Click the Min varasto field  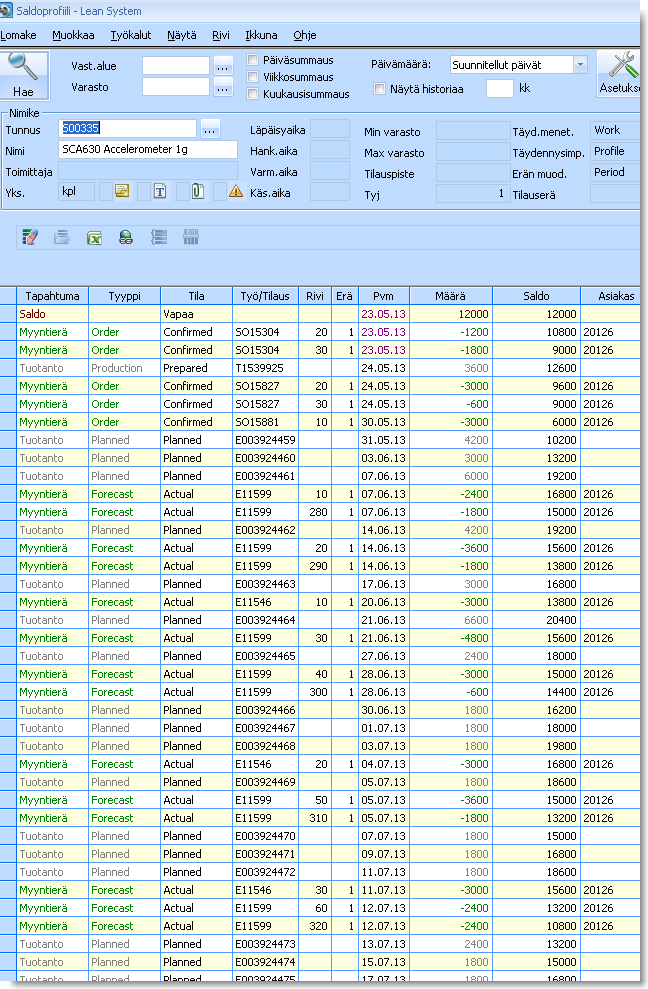click(473, 131)
